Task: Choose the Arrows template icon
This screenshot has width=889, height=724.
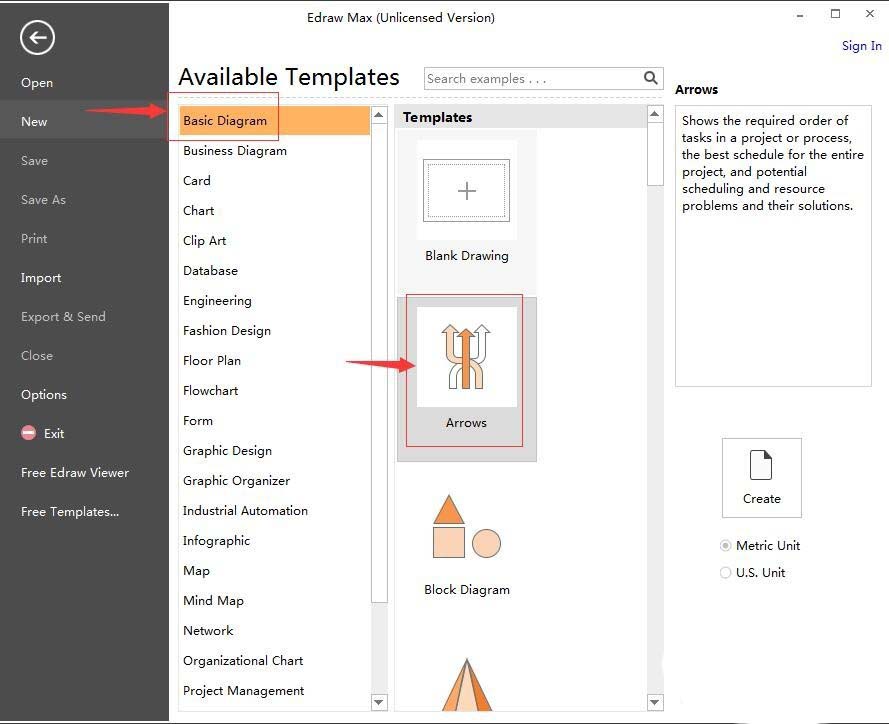Action: [x=467, y=357]
